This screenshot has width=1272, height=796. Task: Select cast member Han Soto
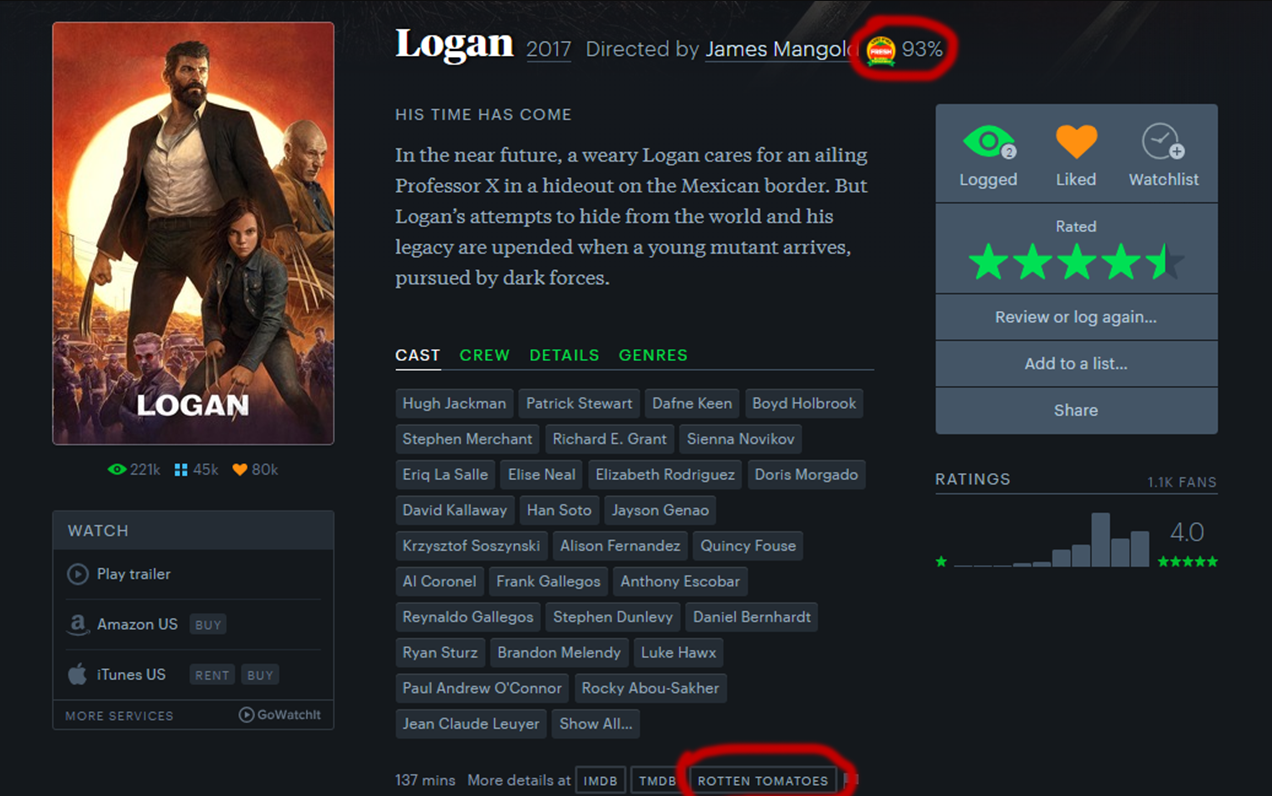(x=559, y=510)
